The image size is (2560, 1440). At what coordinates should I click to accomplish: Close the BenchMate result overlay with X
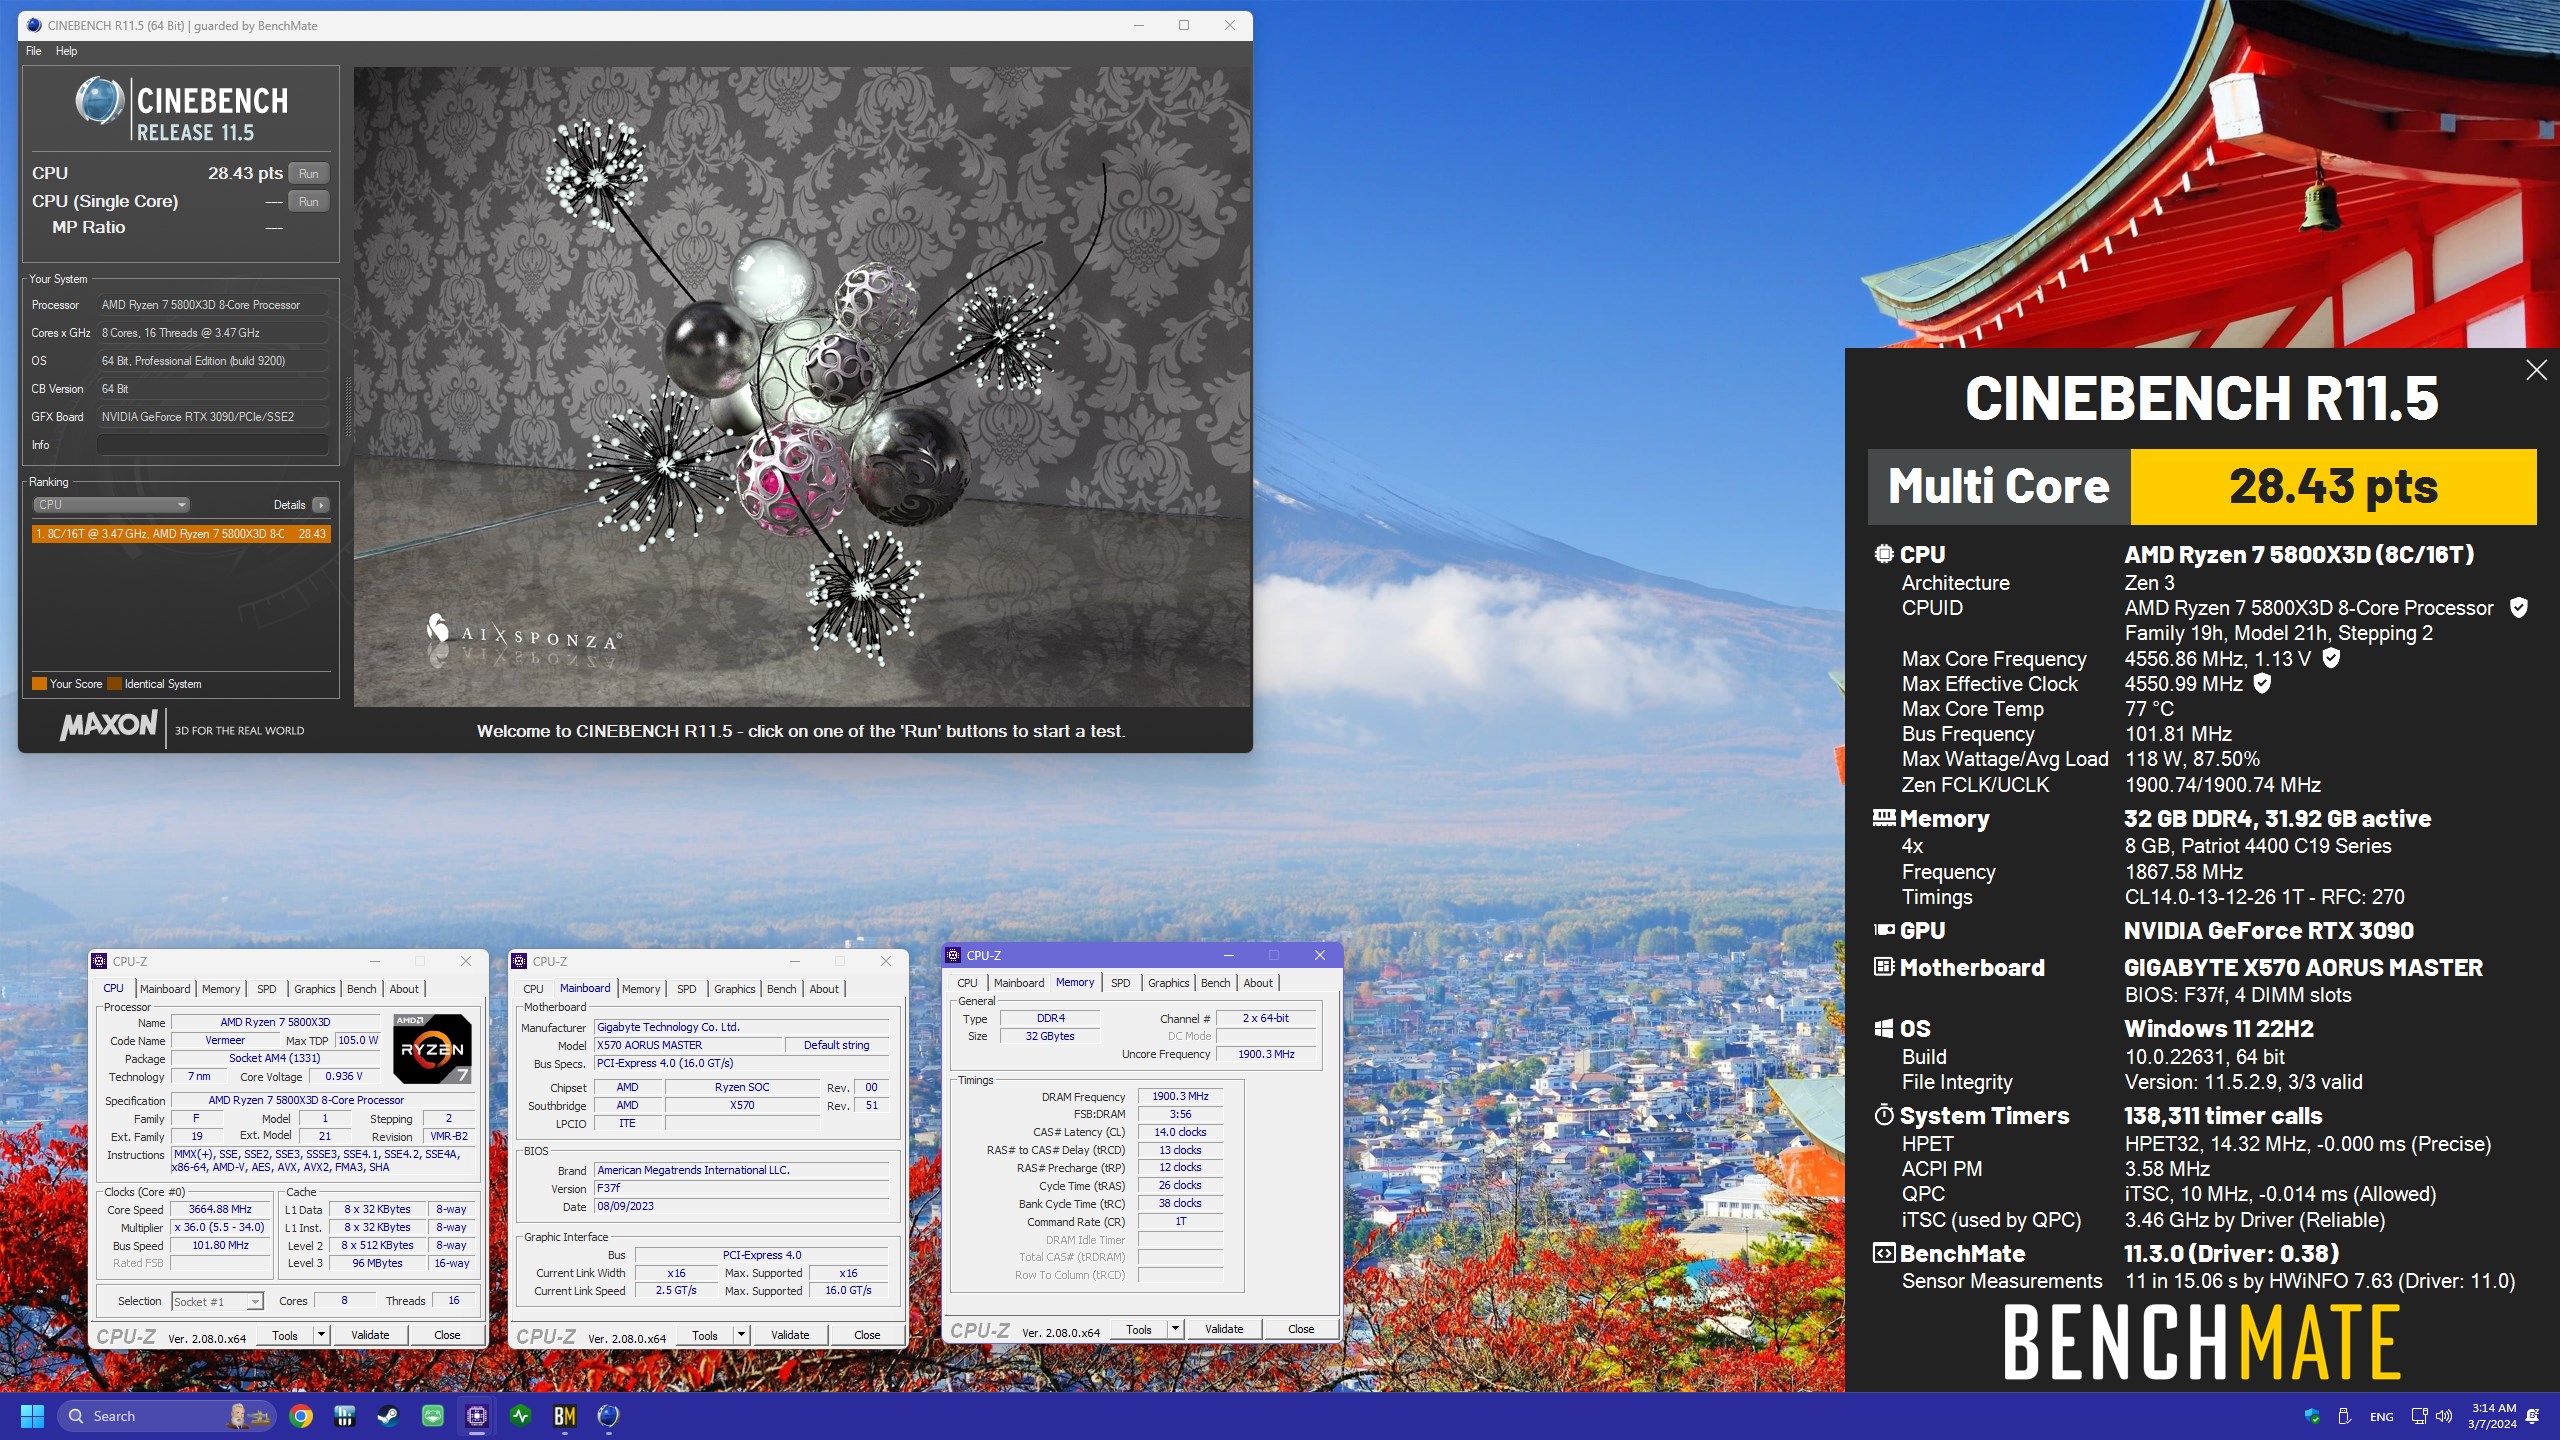(x=2536, y=370)
